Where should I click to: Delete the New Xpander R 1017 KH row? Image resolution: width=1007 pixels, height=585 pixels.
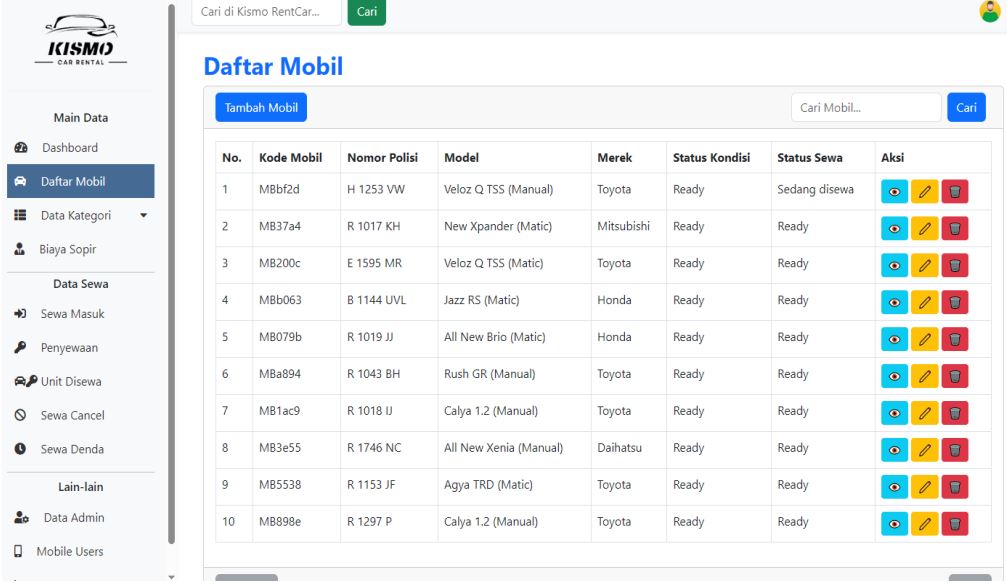tap(955, 229)
